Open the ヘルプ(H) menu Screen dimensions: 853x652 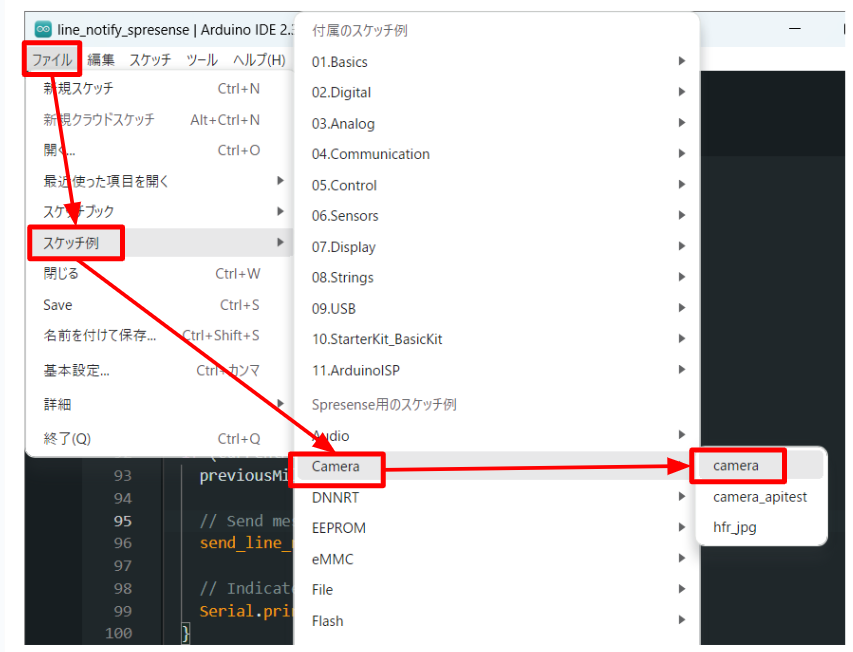pos(258,60)
